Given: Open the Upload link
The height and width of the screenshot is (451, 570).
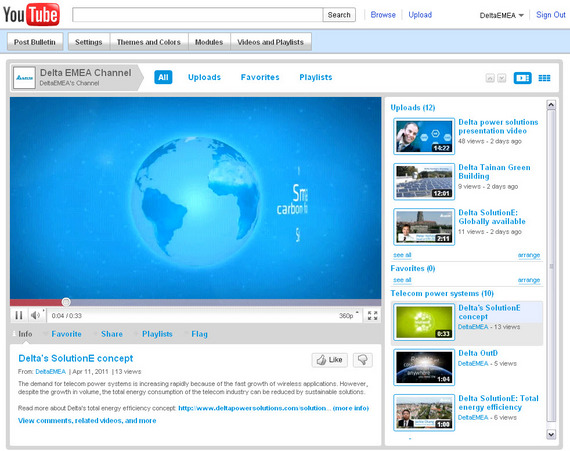Looking at the screenshot, I should coord(420,15).
